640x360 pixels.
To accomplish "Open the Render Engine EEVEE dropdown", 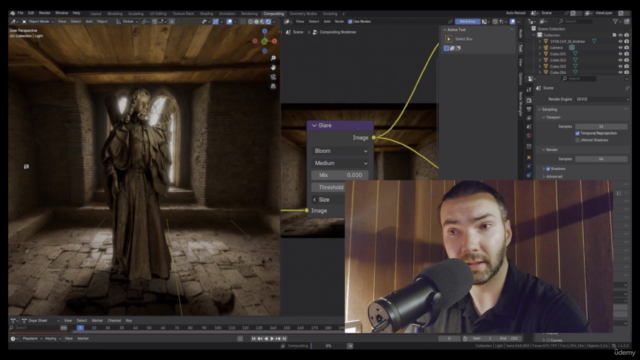I will (x=602, y=99).
